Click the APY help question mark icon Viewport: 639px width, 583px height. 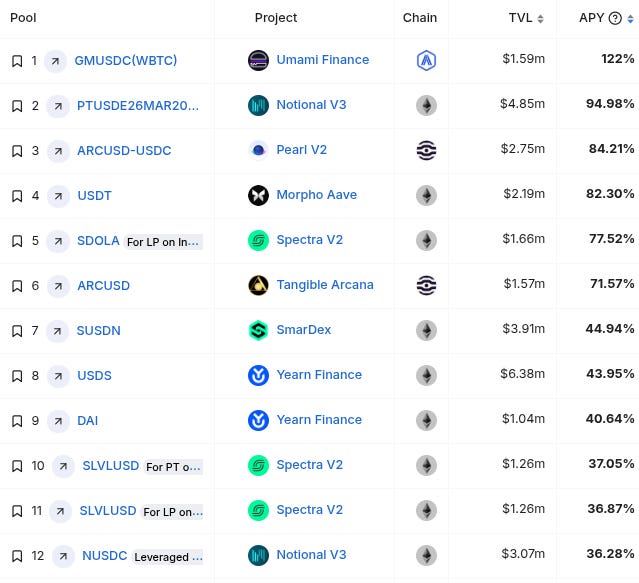(615, 18)
